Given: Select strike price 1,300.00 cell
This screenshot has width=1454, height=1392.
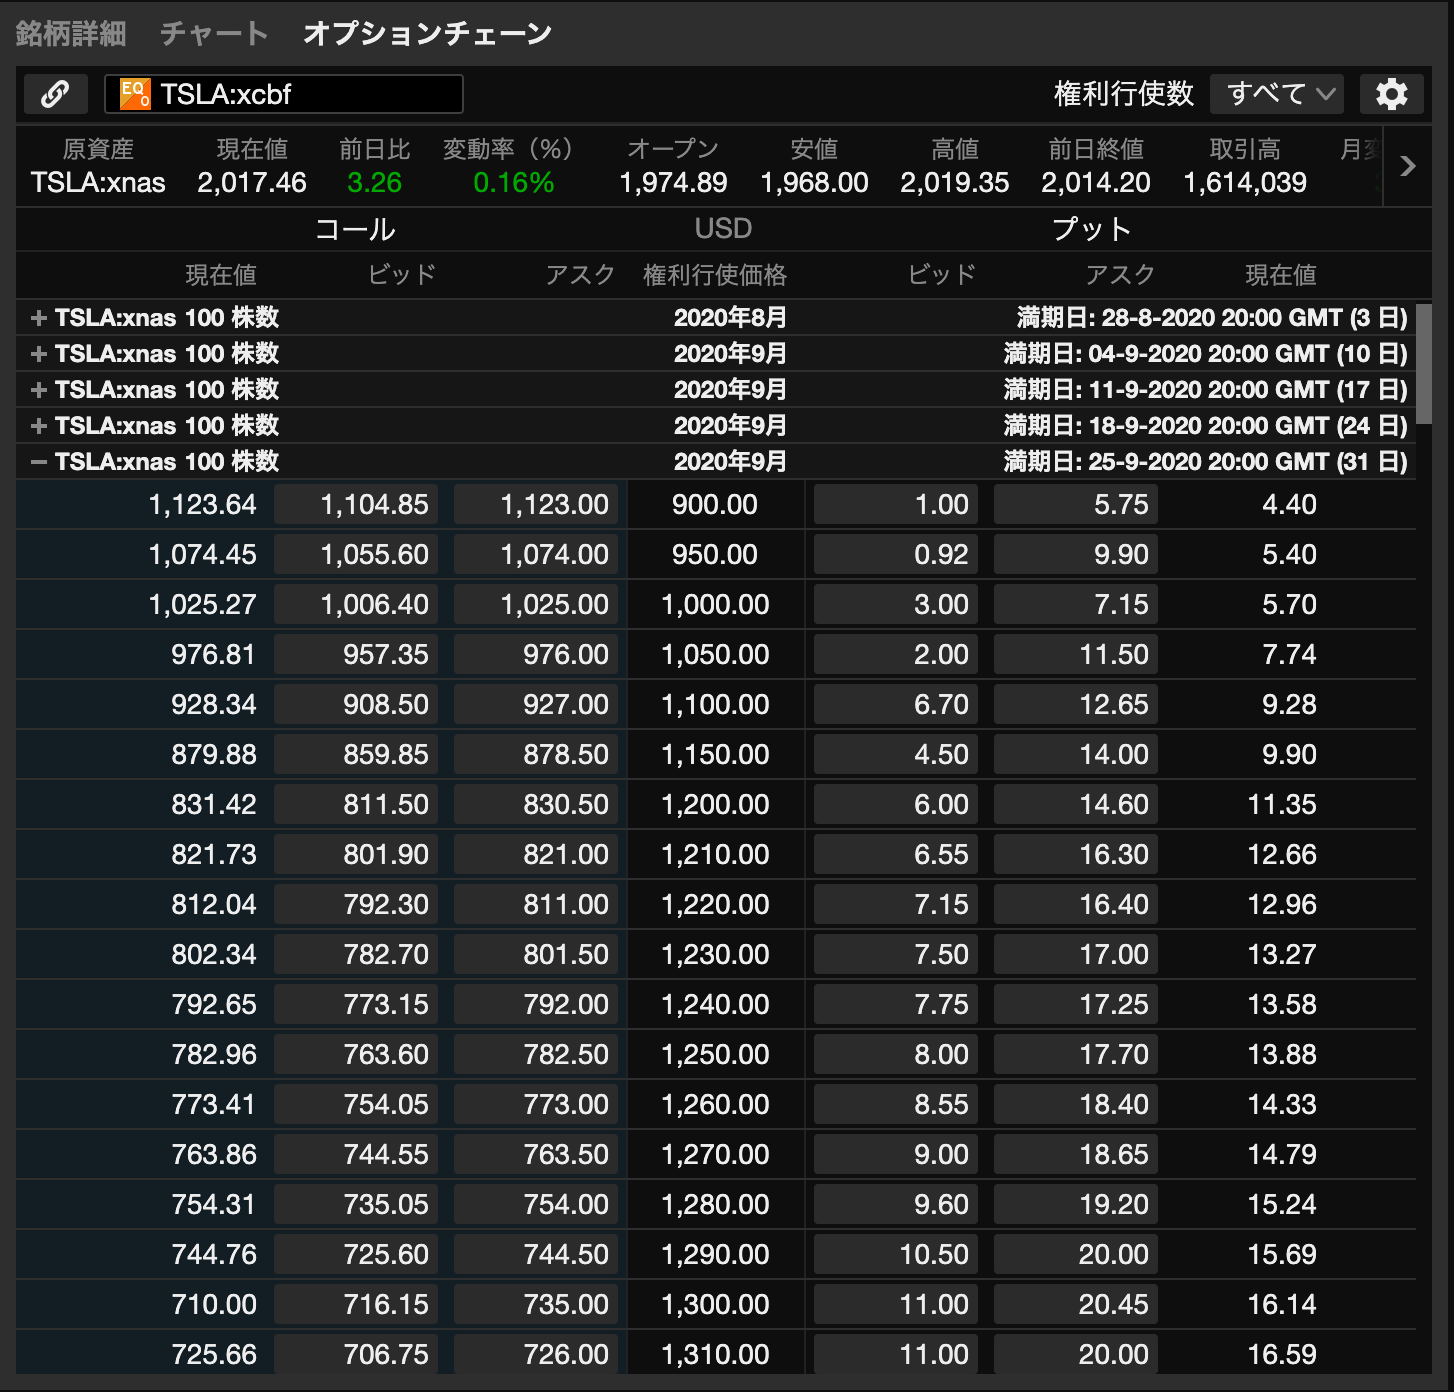Looking at the screenshot, I should (x=716, y=1304).
